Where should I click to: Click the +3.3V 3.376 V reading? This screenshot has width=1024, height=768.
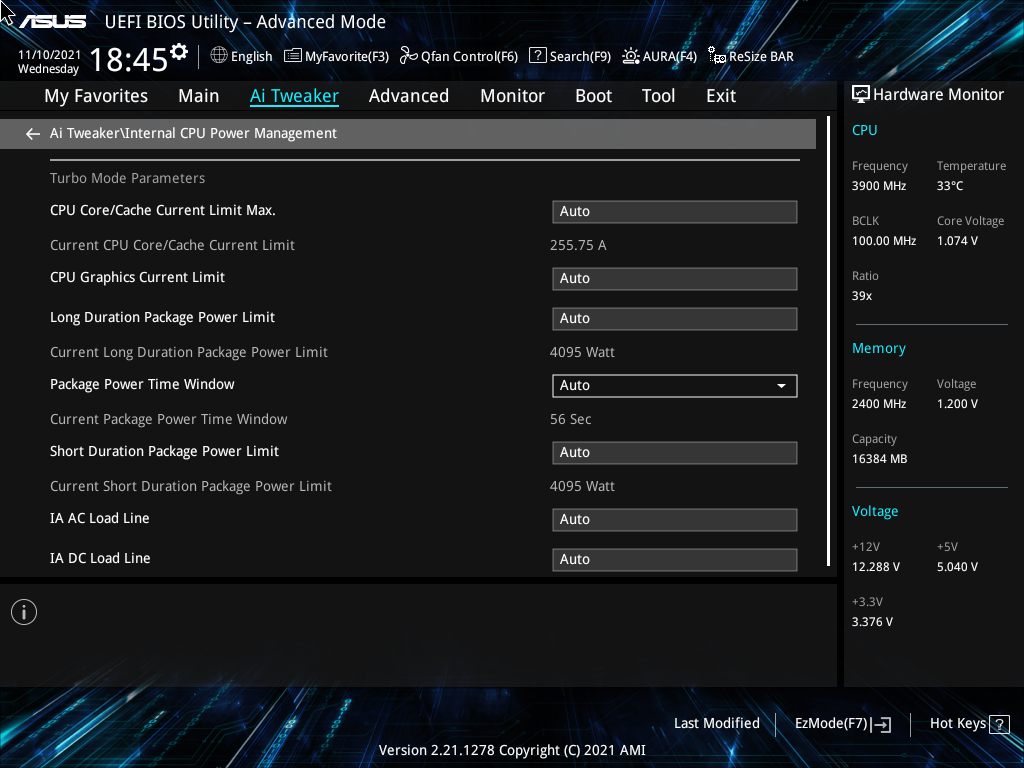(x=872, y=622)
